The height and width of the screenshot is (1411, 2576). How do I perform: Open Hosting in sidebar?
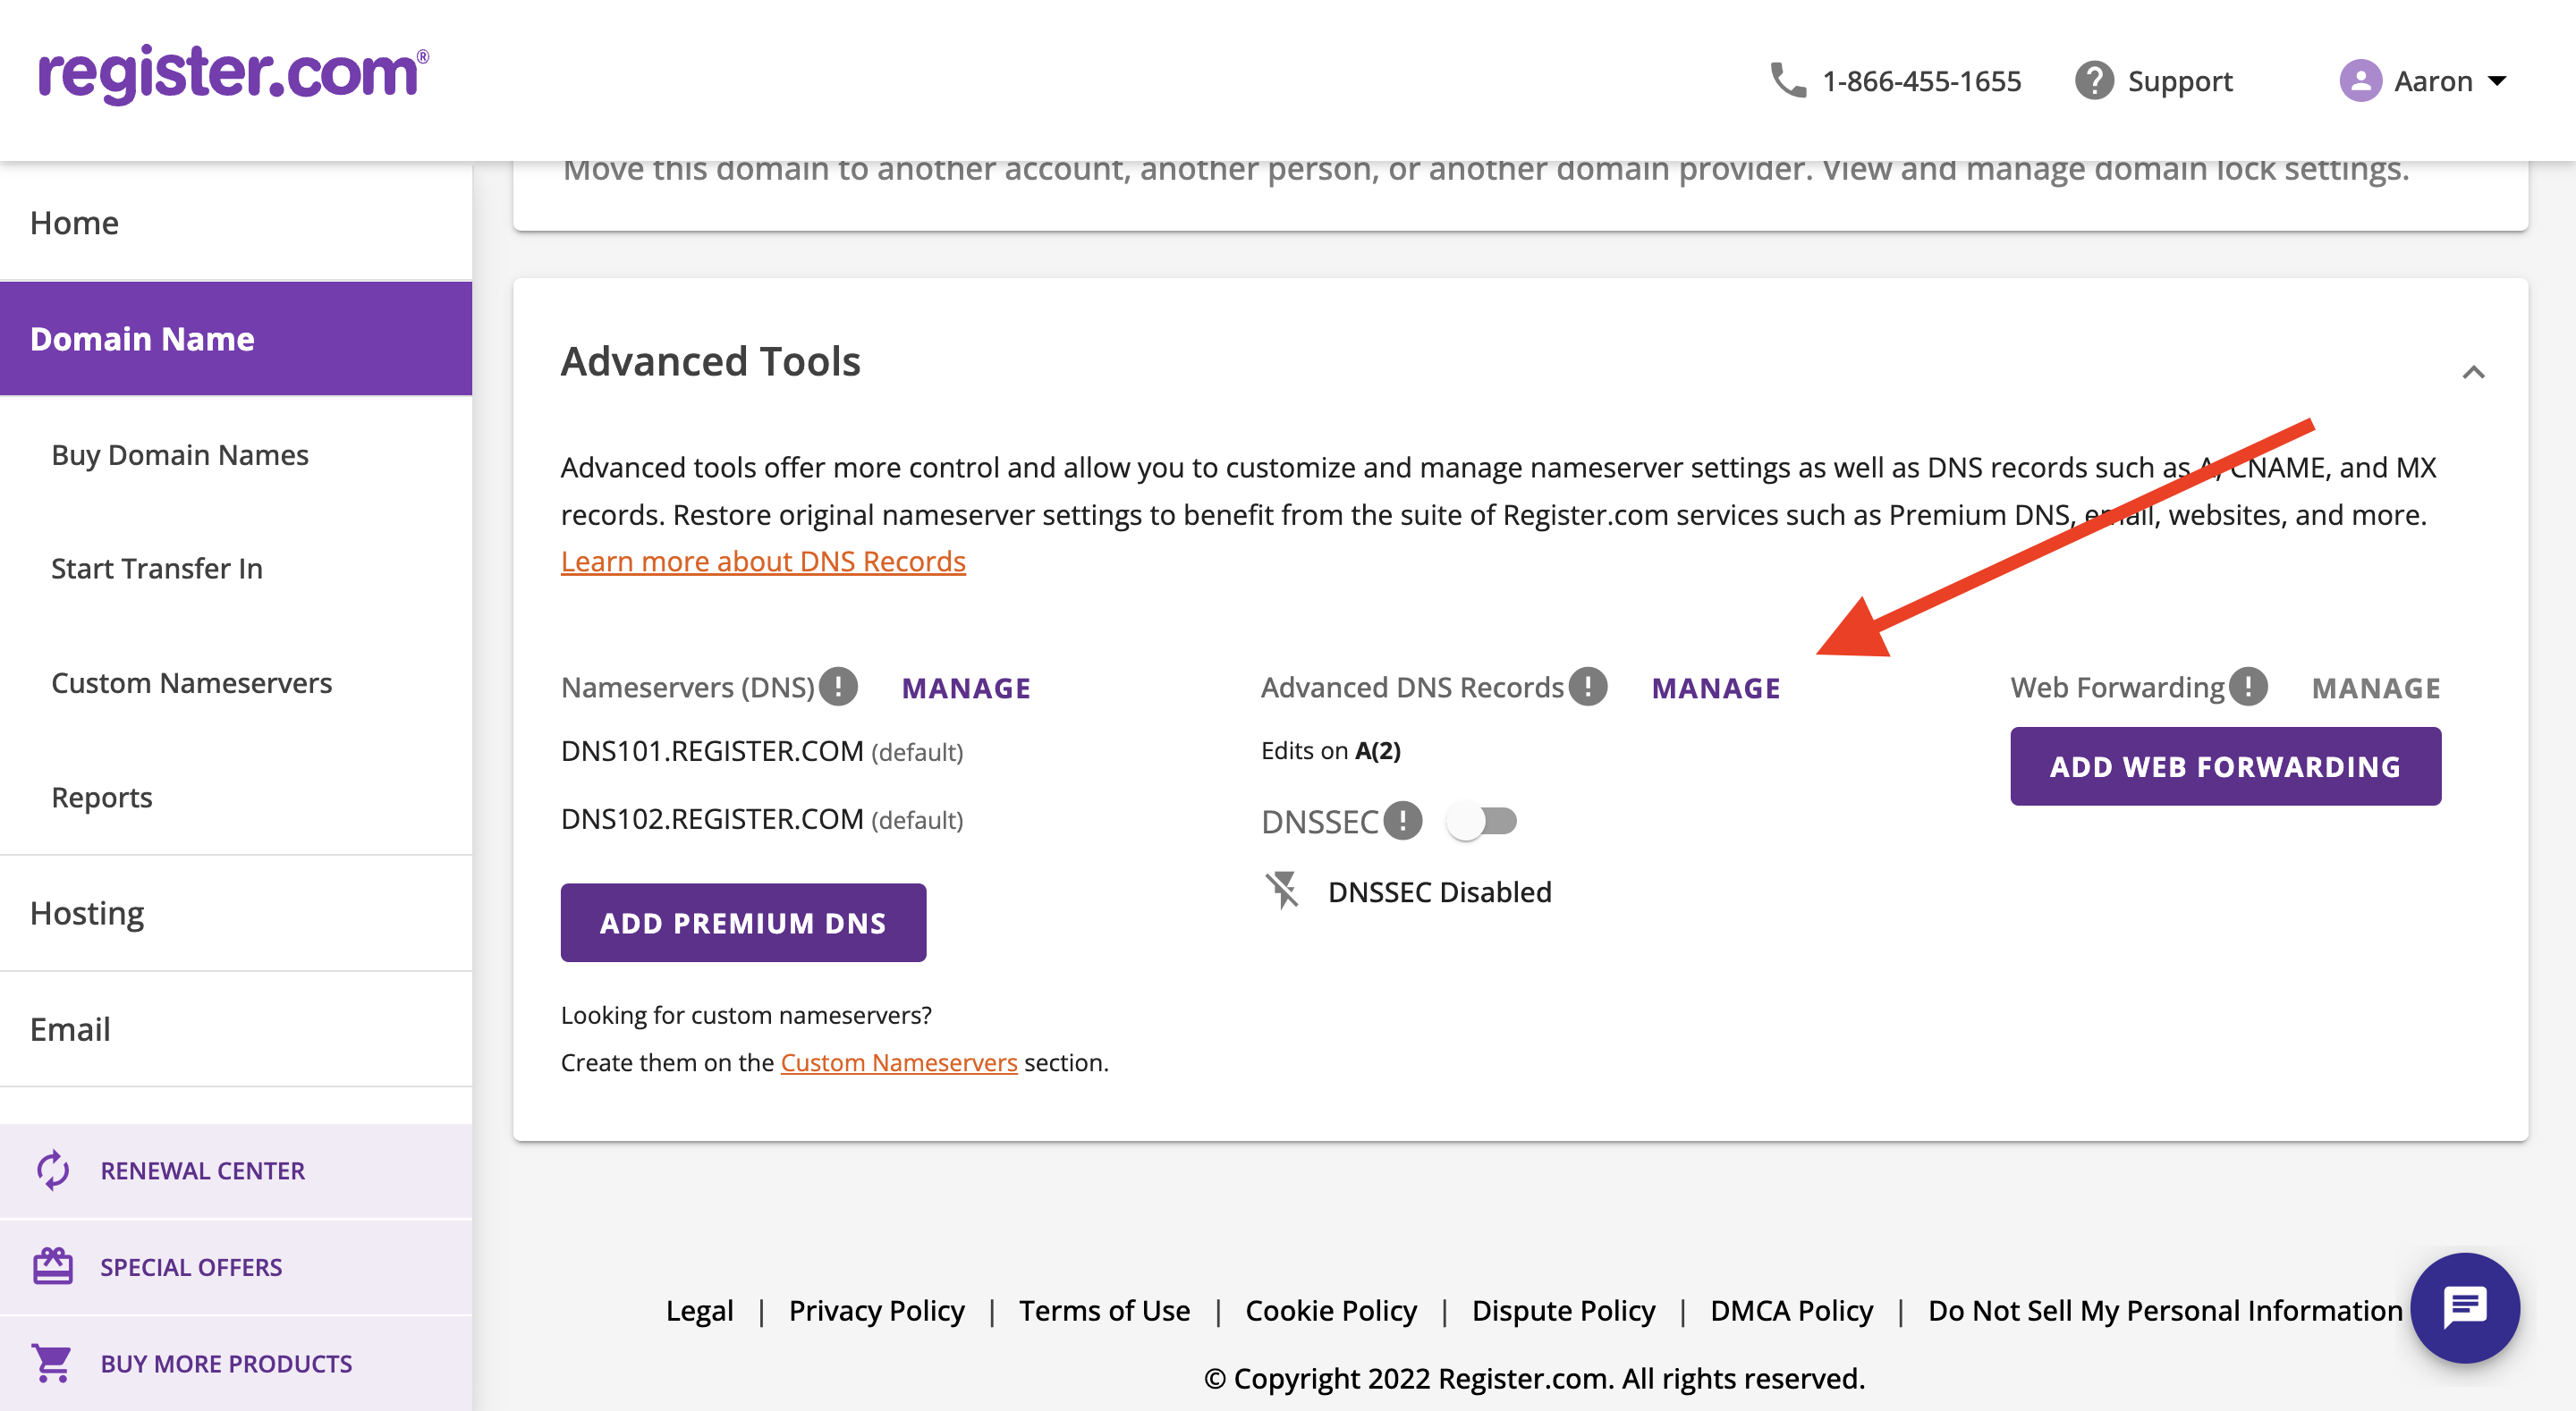[236, 913]
